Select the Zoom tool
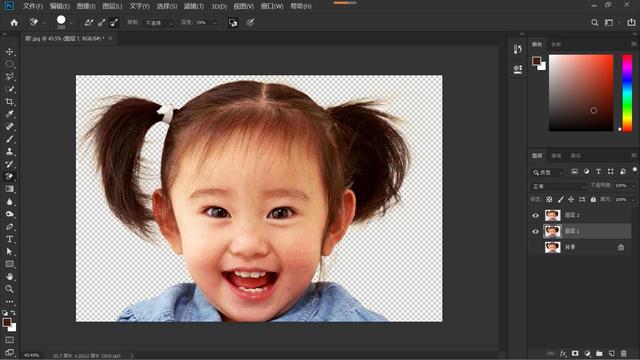Viewport: 640px width, 360px height. (x=9, y=289)
